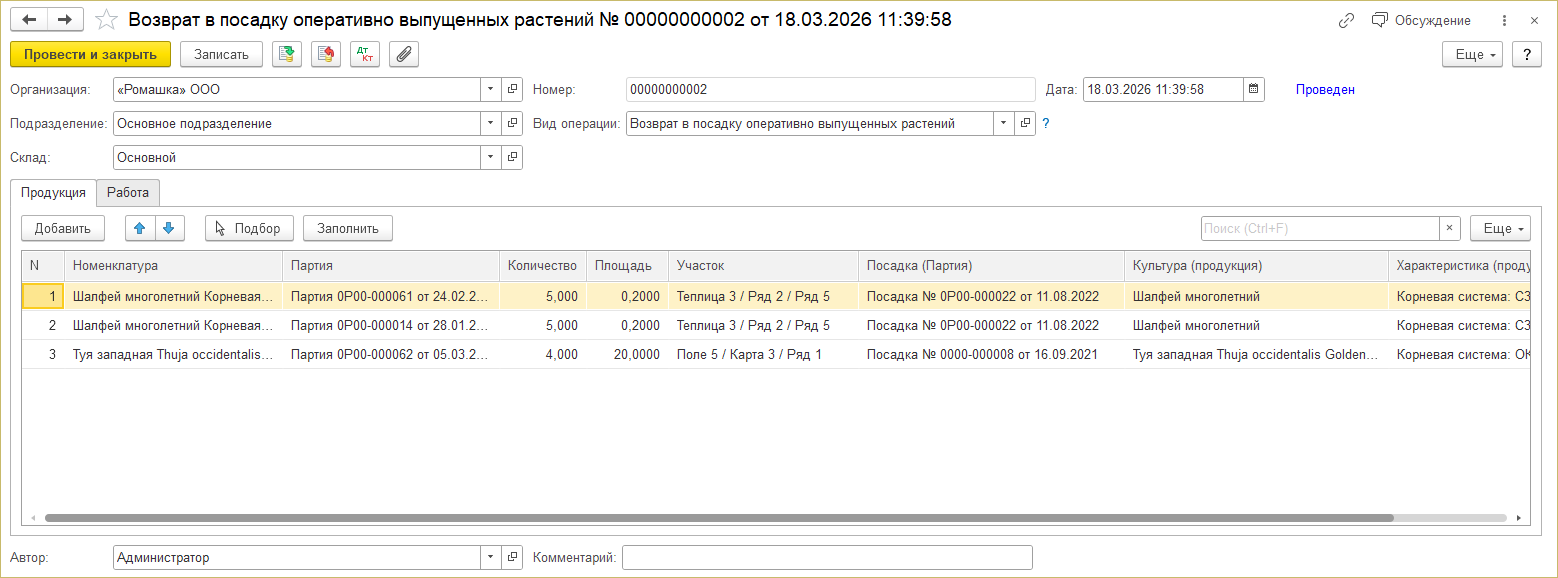
Task: Click the Подбор button
Action: tap(250, 229)
